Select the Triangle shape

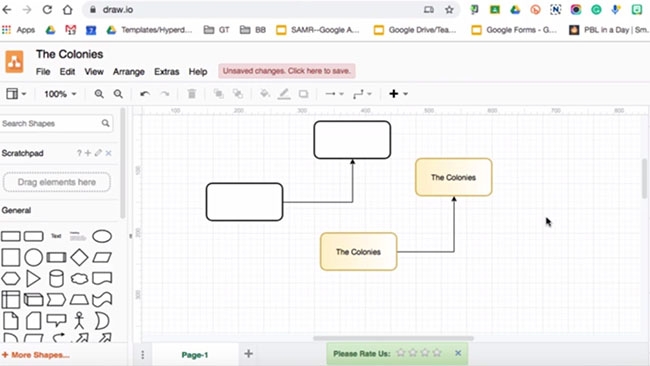(x=33, y=279)
